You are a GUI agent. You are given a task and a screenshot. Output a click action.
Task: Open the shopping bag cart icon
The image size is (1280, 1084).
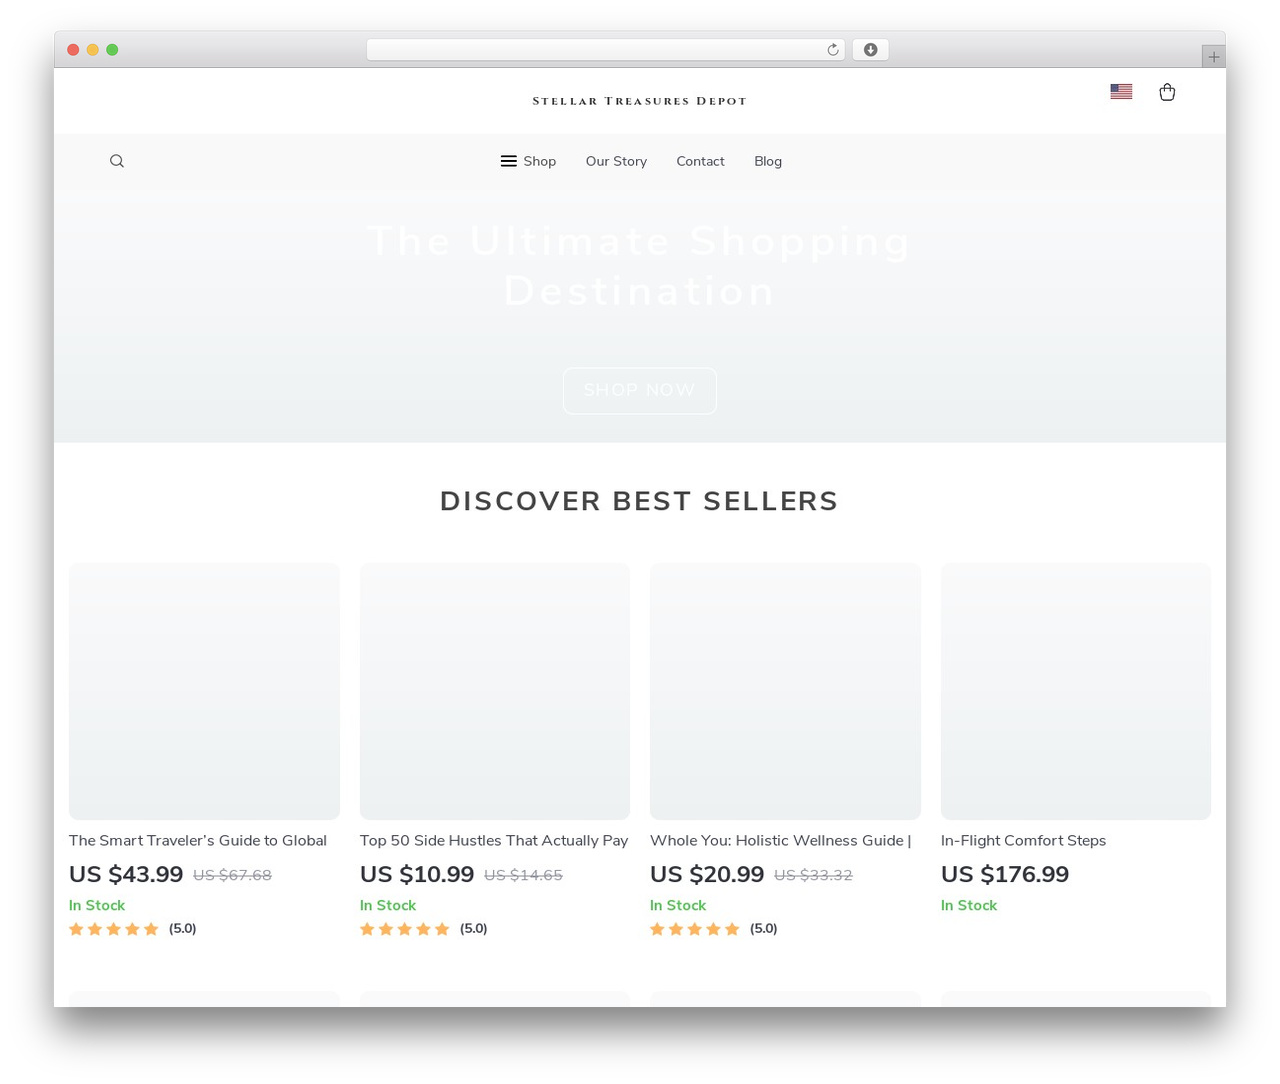tap(1167, 92)
